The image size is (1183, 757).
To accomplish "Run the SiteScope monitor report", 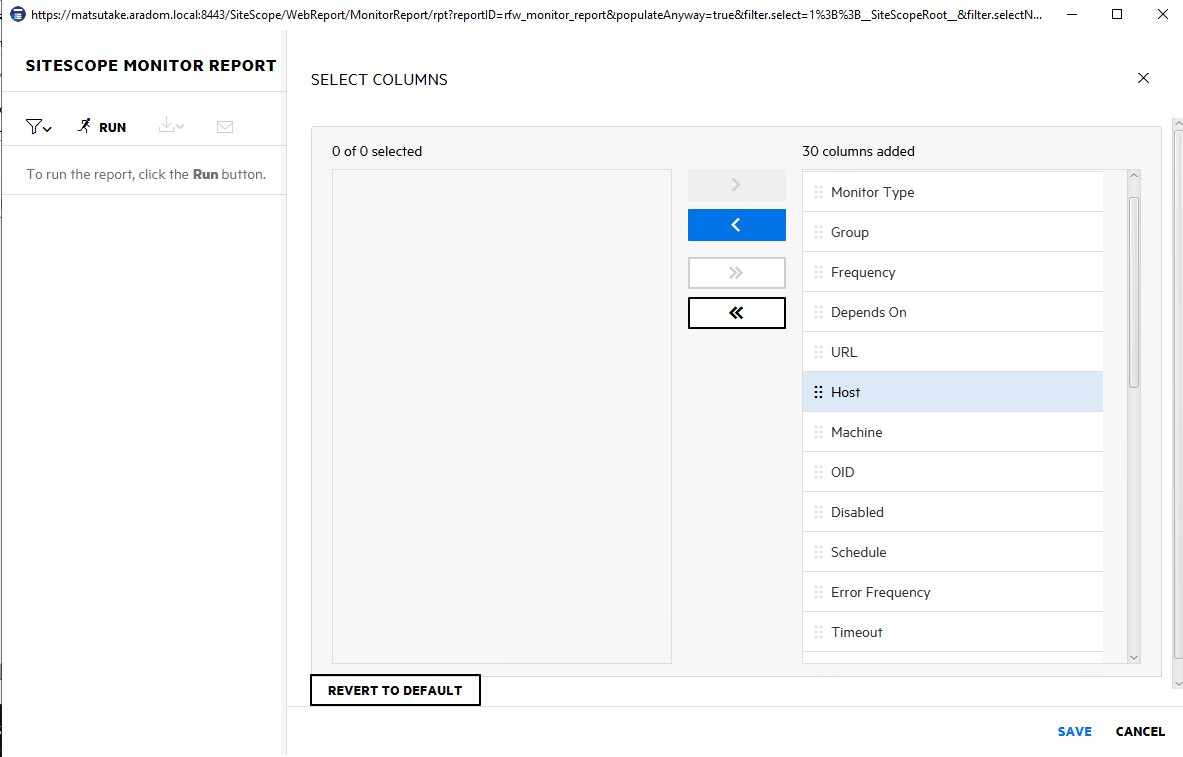I will [102, 127].
